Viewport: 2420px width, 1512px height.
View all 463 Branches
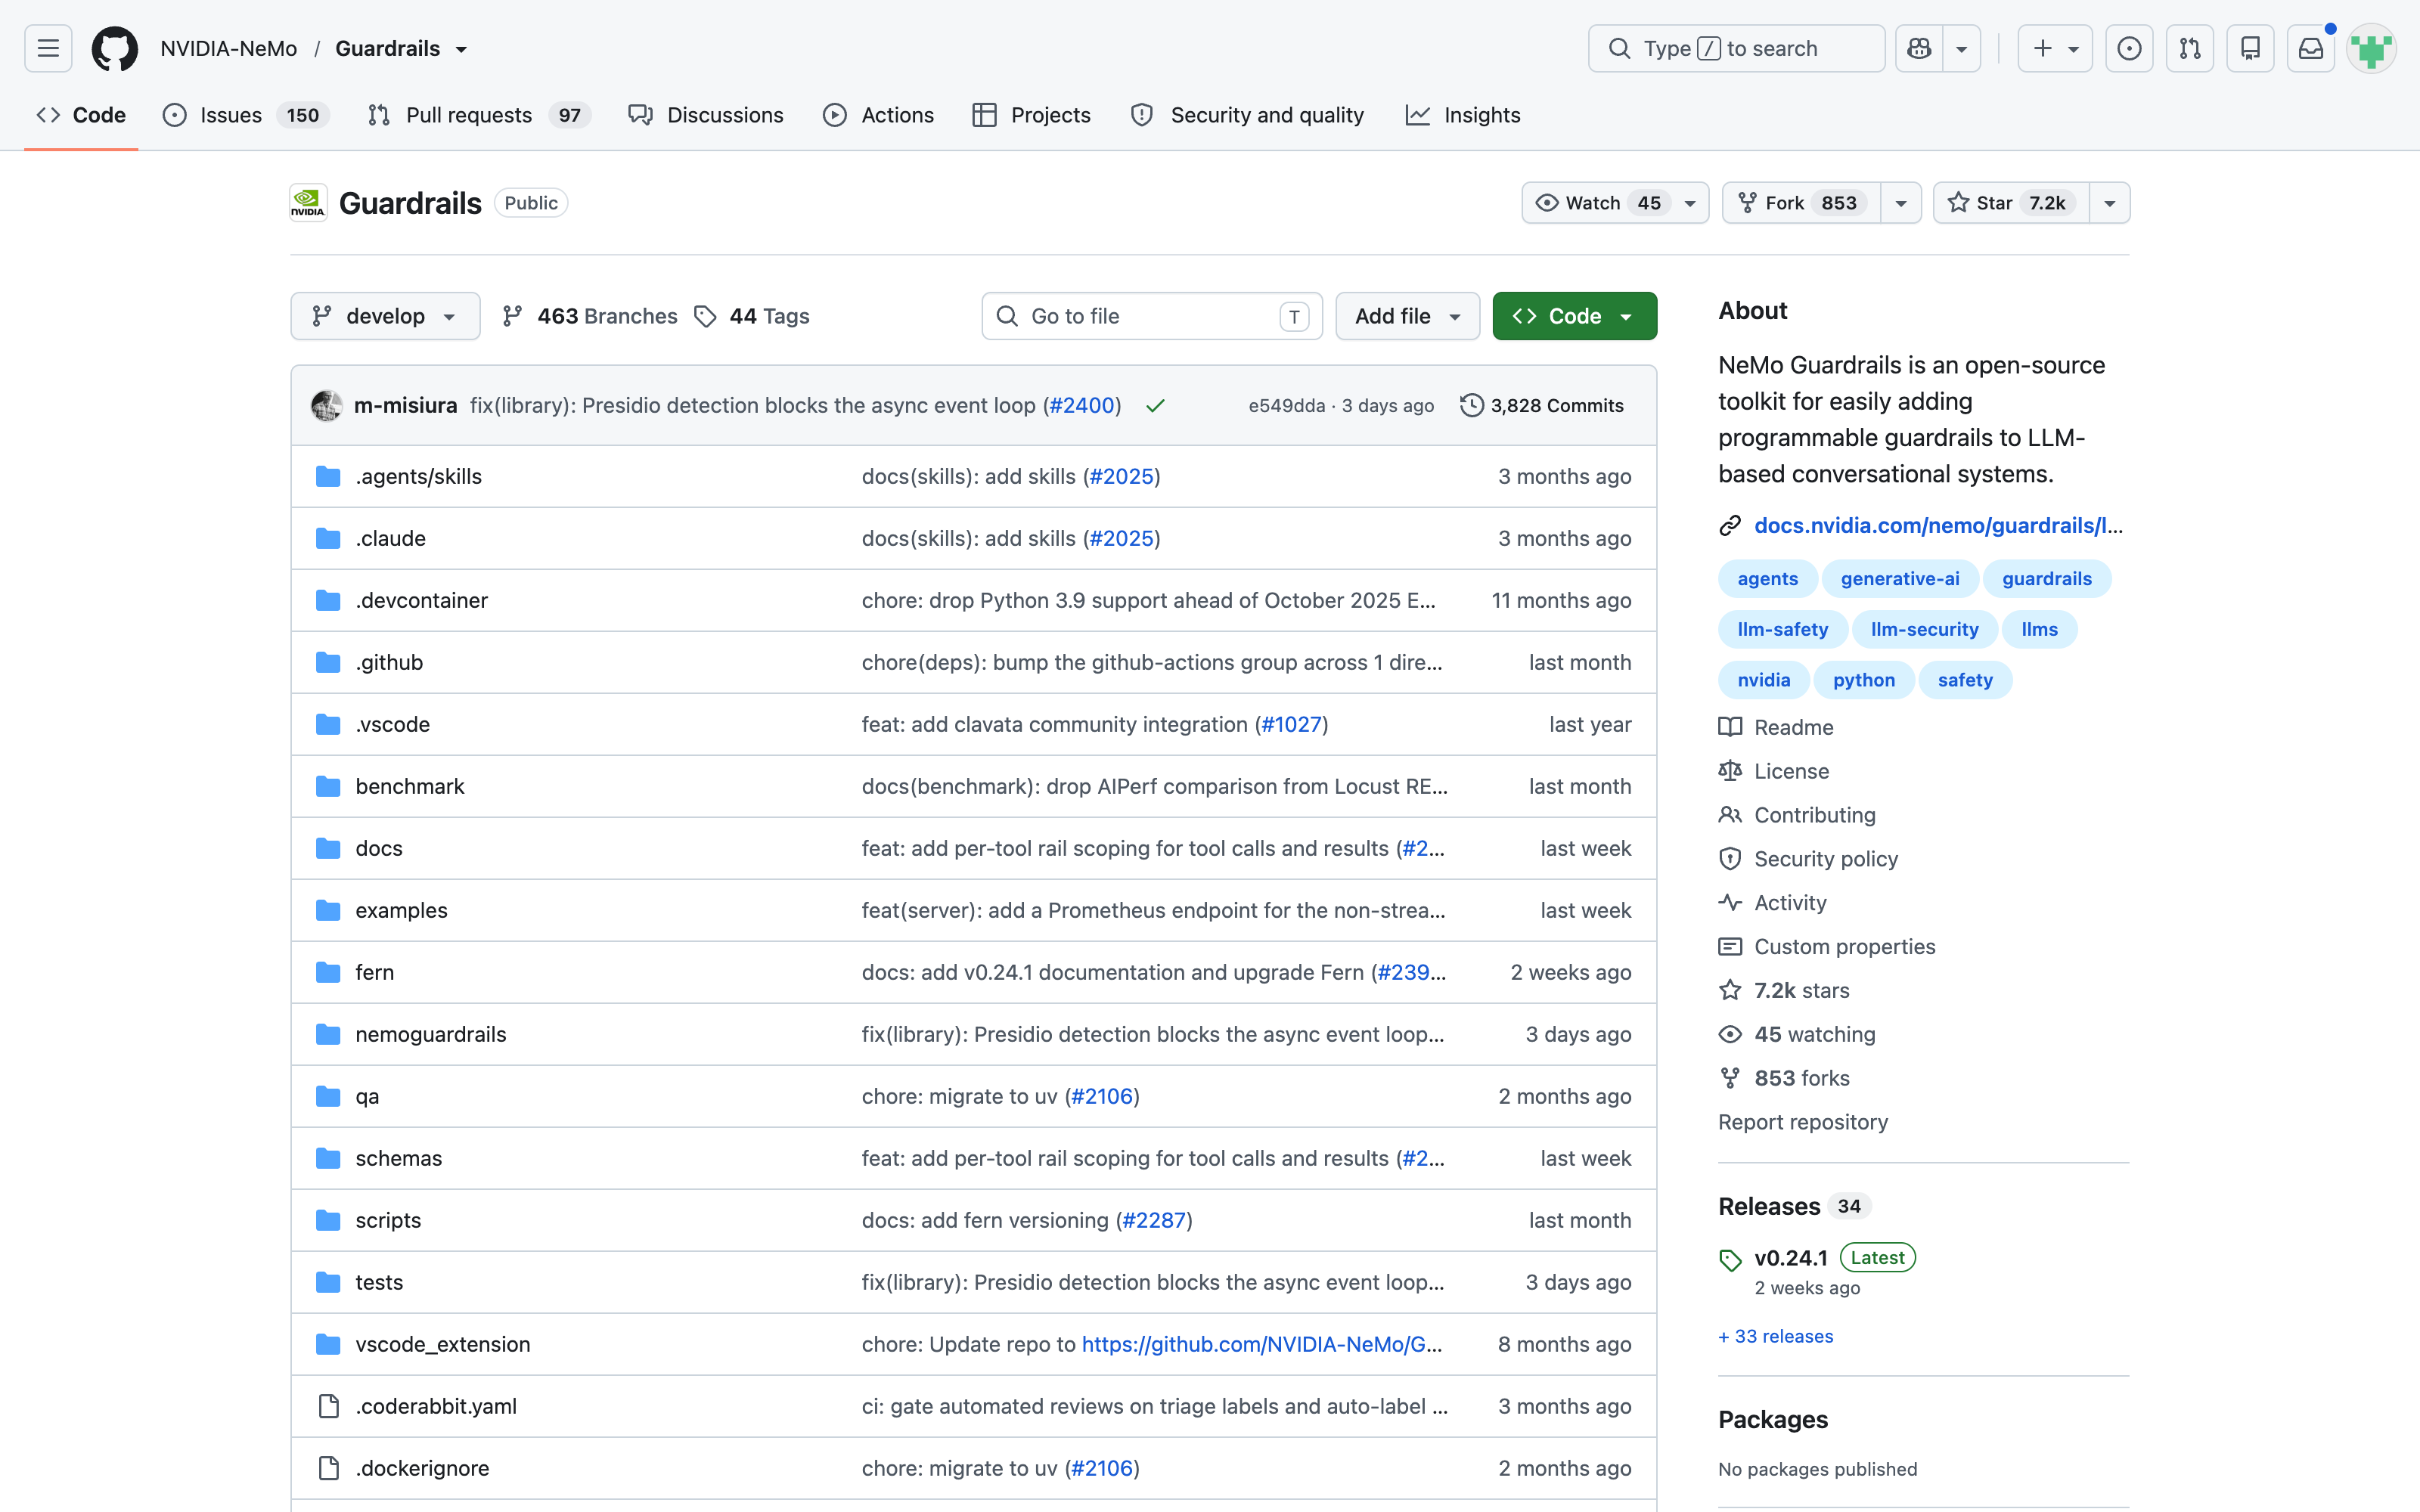click(x=590, y=316)
